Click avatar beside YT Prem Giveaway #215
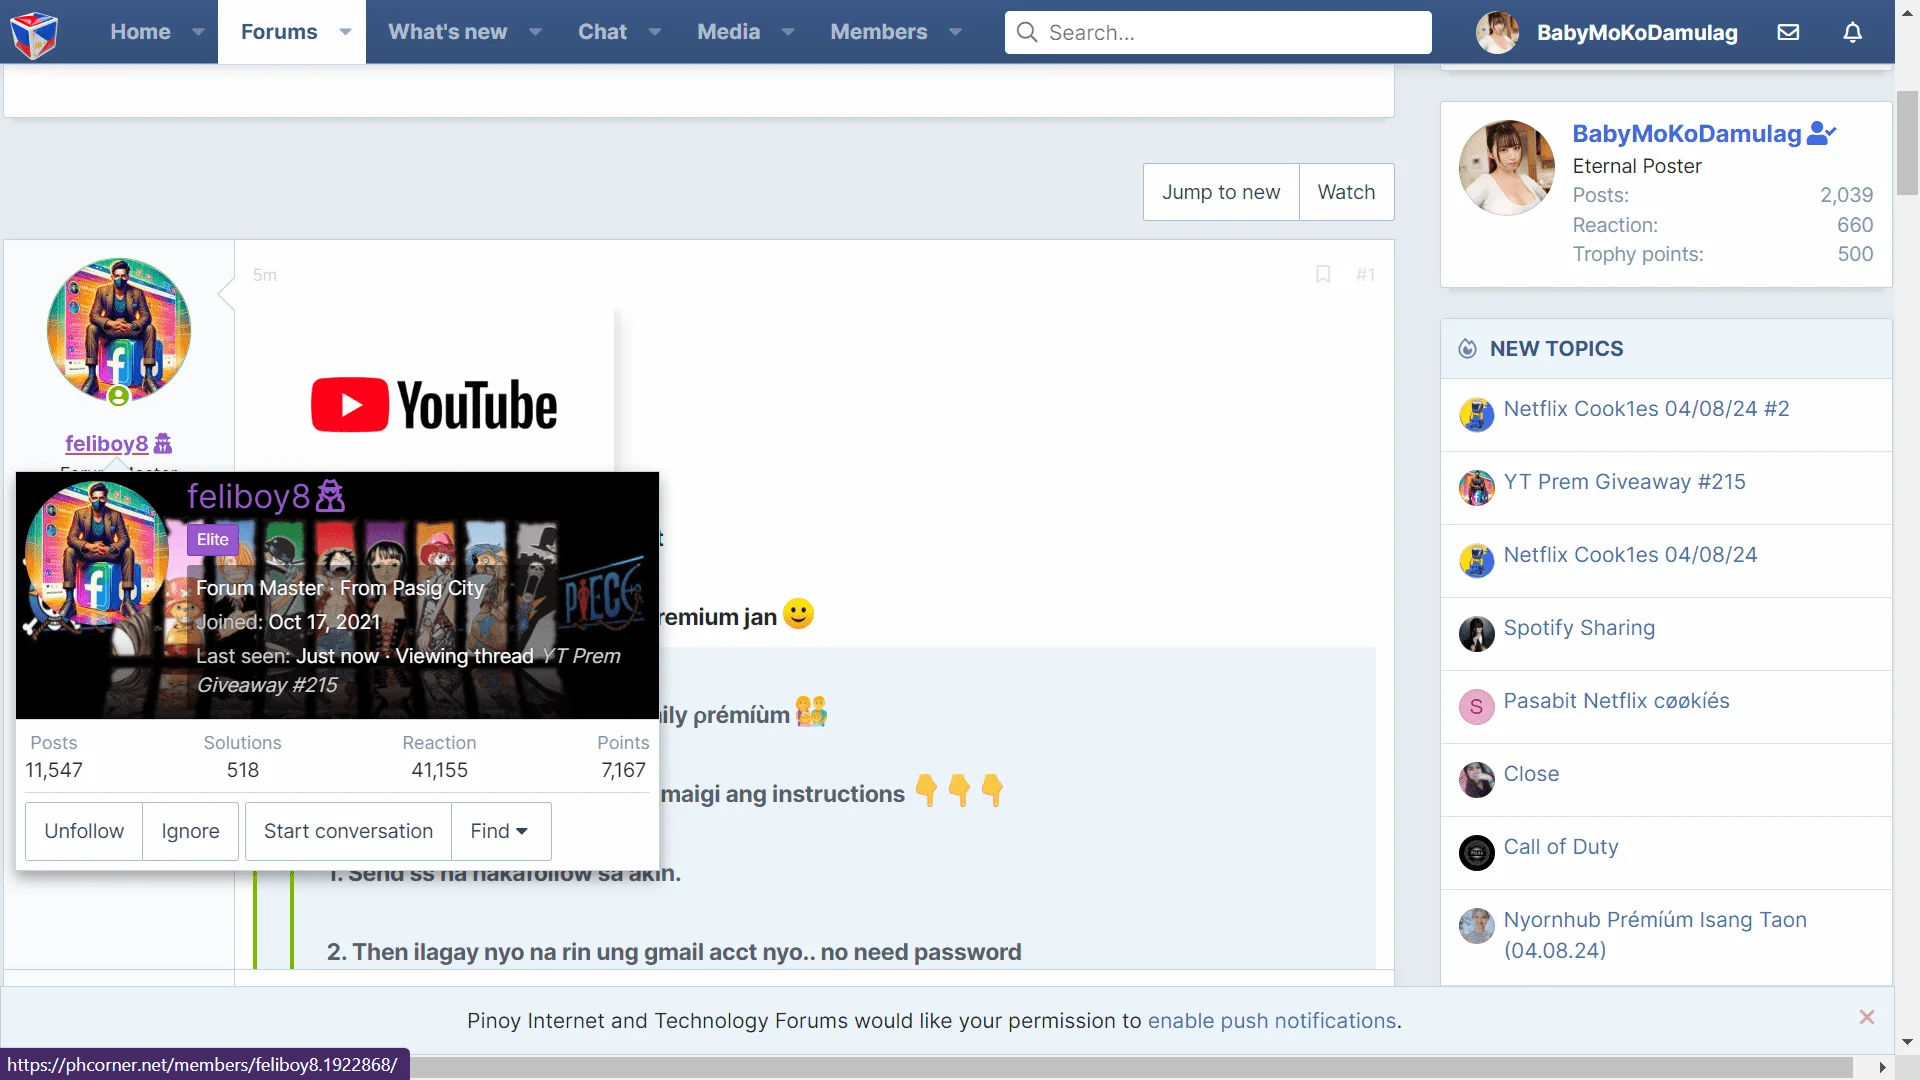Image resolution: width=1920 pixels, height=1080 pixels. pyautogui.click(x=1477, y=487)
